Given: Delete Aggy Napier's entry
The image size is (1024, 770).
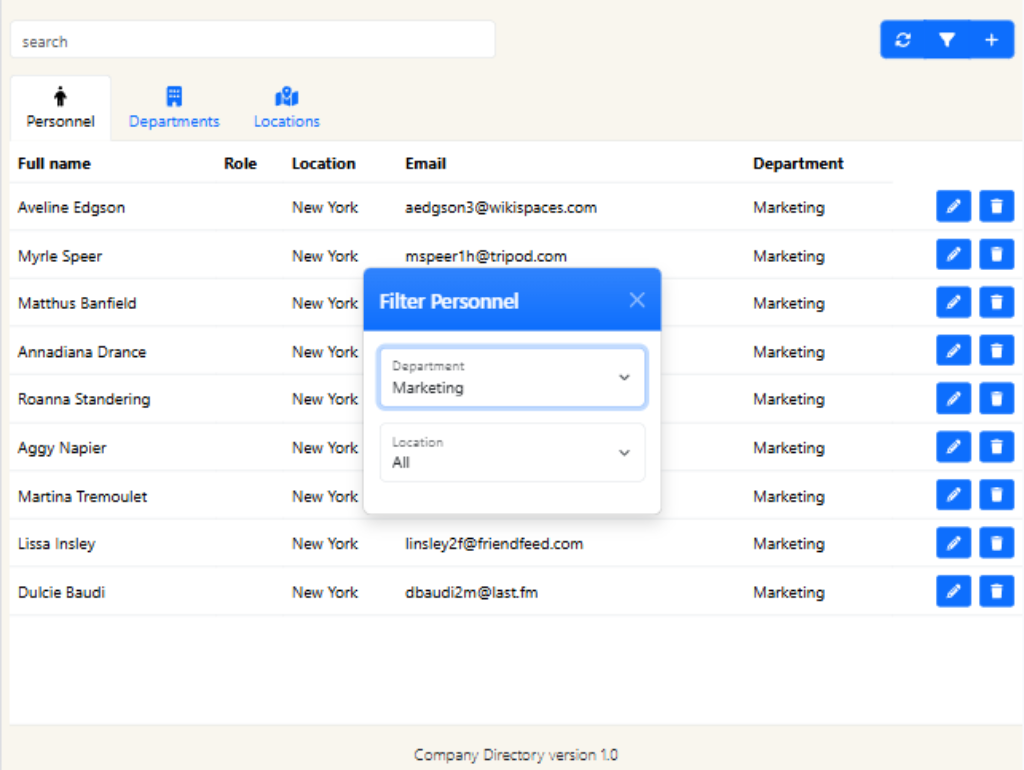Looking at the screenshot, I should coord(996,446).
